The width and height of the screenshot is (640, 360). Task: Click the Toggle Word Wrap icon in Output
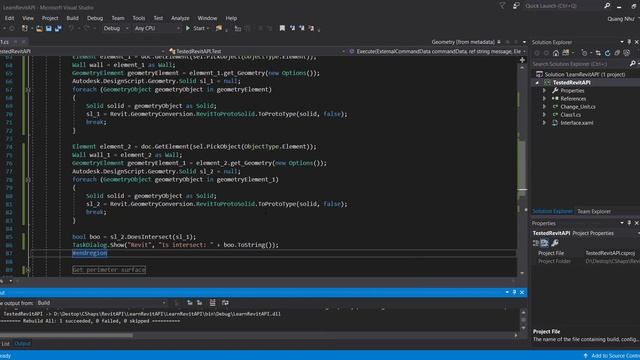click(225, 303)
